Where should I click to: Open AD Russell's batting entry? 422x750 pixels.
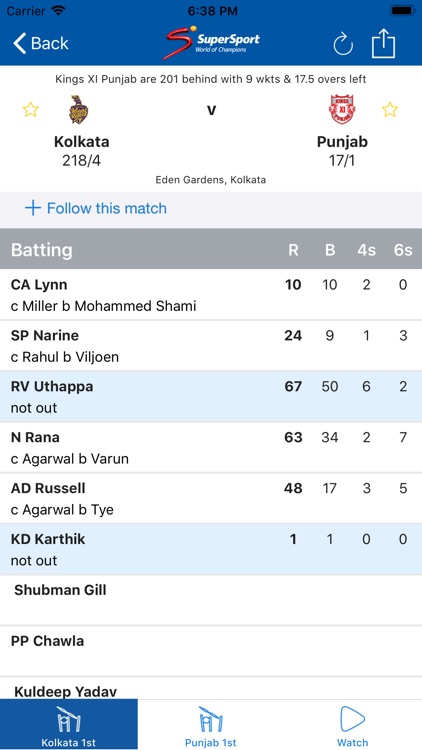[x=211, y=498]
